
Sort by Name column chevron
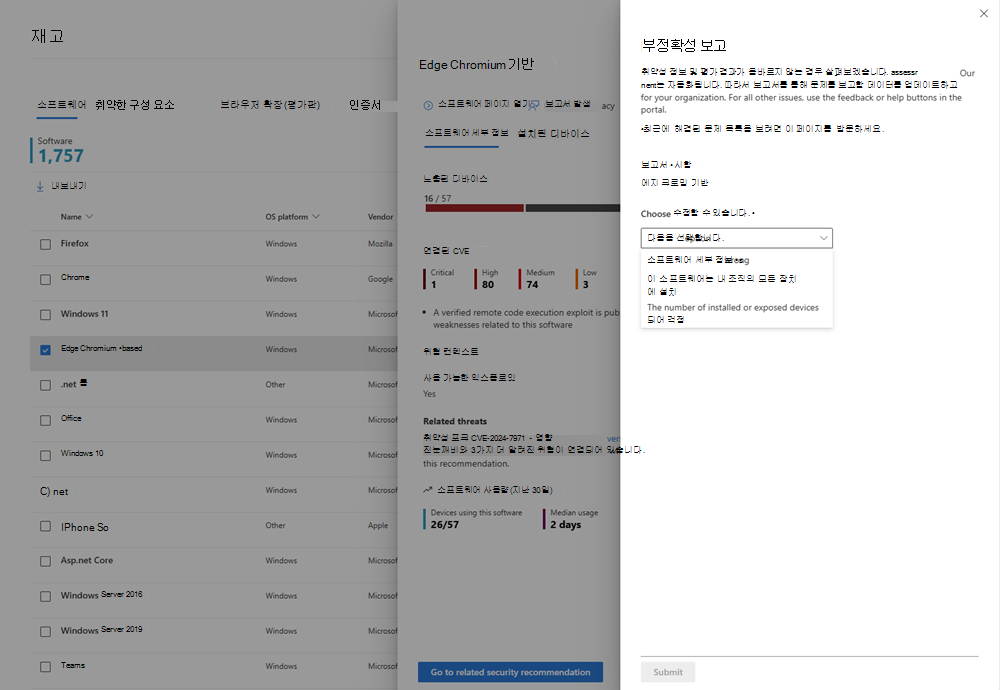89,217
